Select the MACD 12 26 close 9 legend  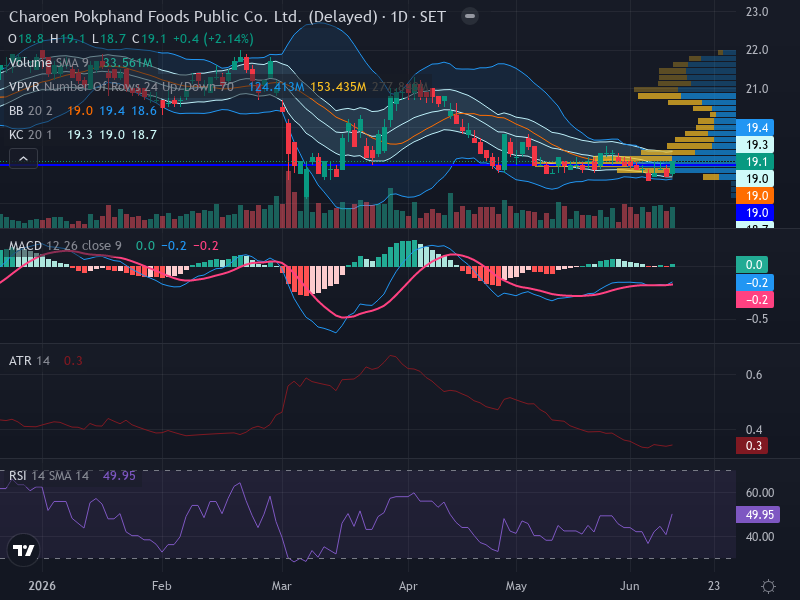(65, 246)
